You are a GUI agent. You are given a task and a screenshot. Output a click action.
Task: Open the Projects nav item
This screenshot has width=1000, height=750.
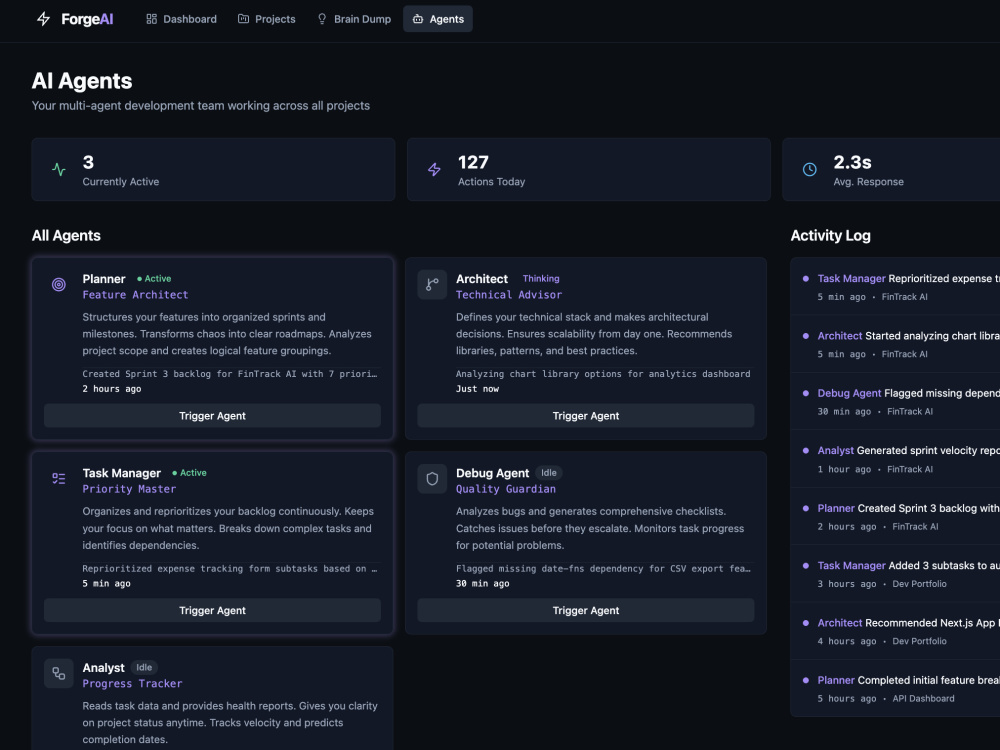pos(267,19)
